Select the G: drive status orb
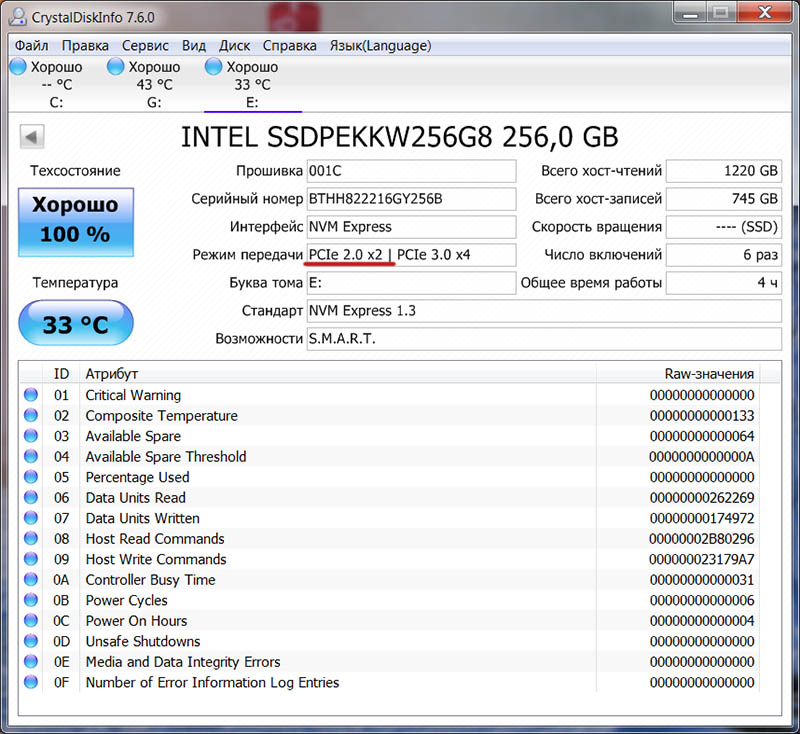This screenshot has width=800, height=734. 116,66
